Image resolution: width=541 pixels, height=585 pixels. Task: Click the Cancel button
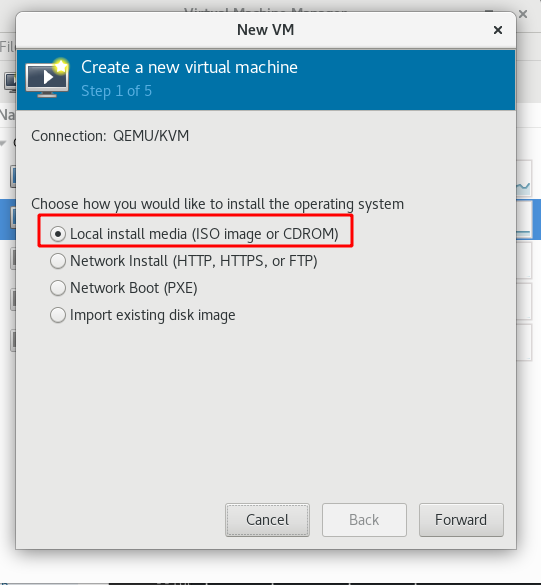[267, 520]
